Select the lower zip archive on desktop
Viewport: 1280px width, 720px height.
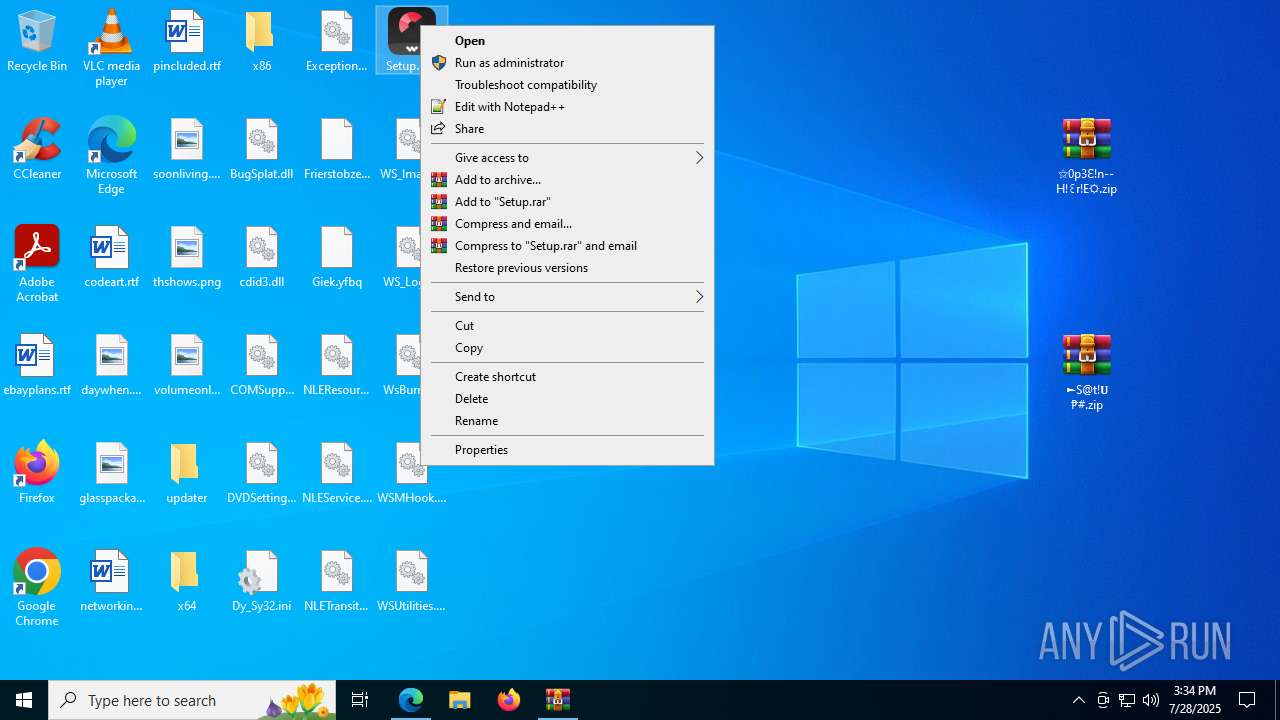point(1087,372)
